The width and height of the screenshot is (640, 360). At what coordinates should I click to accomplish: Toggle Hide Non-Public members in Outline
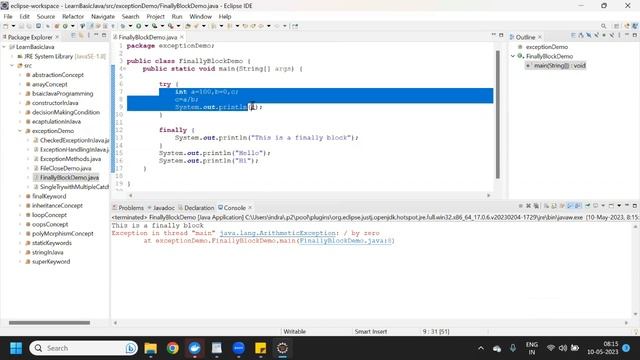click(604, 36)
